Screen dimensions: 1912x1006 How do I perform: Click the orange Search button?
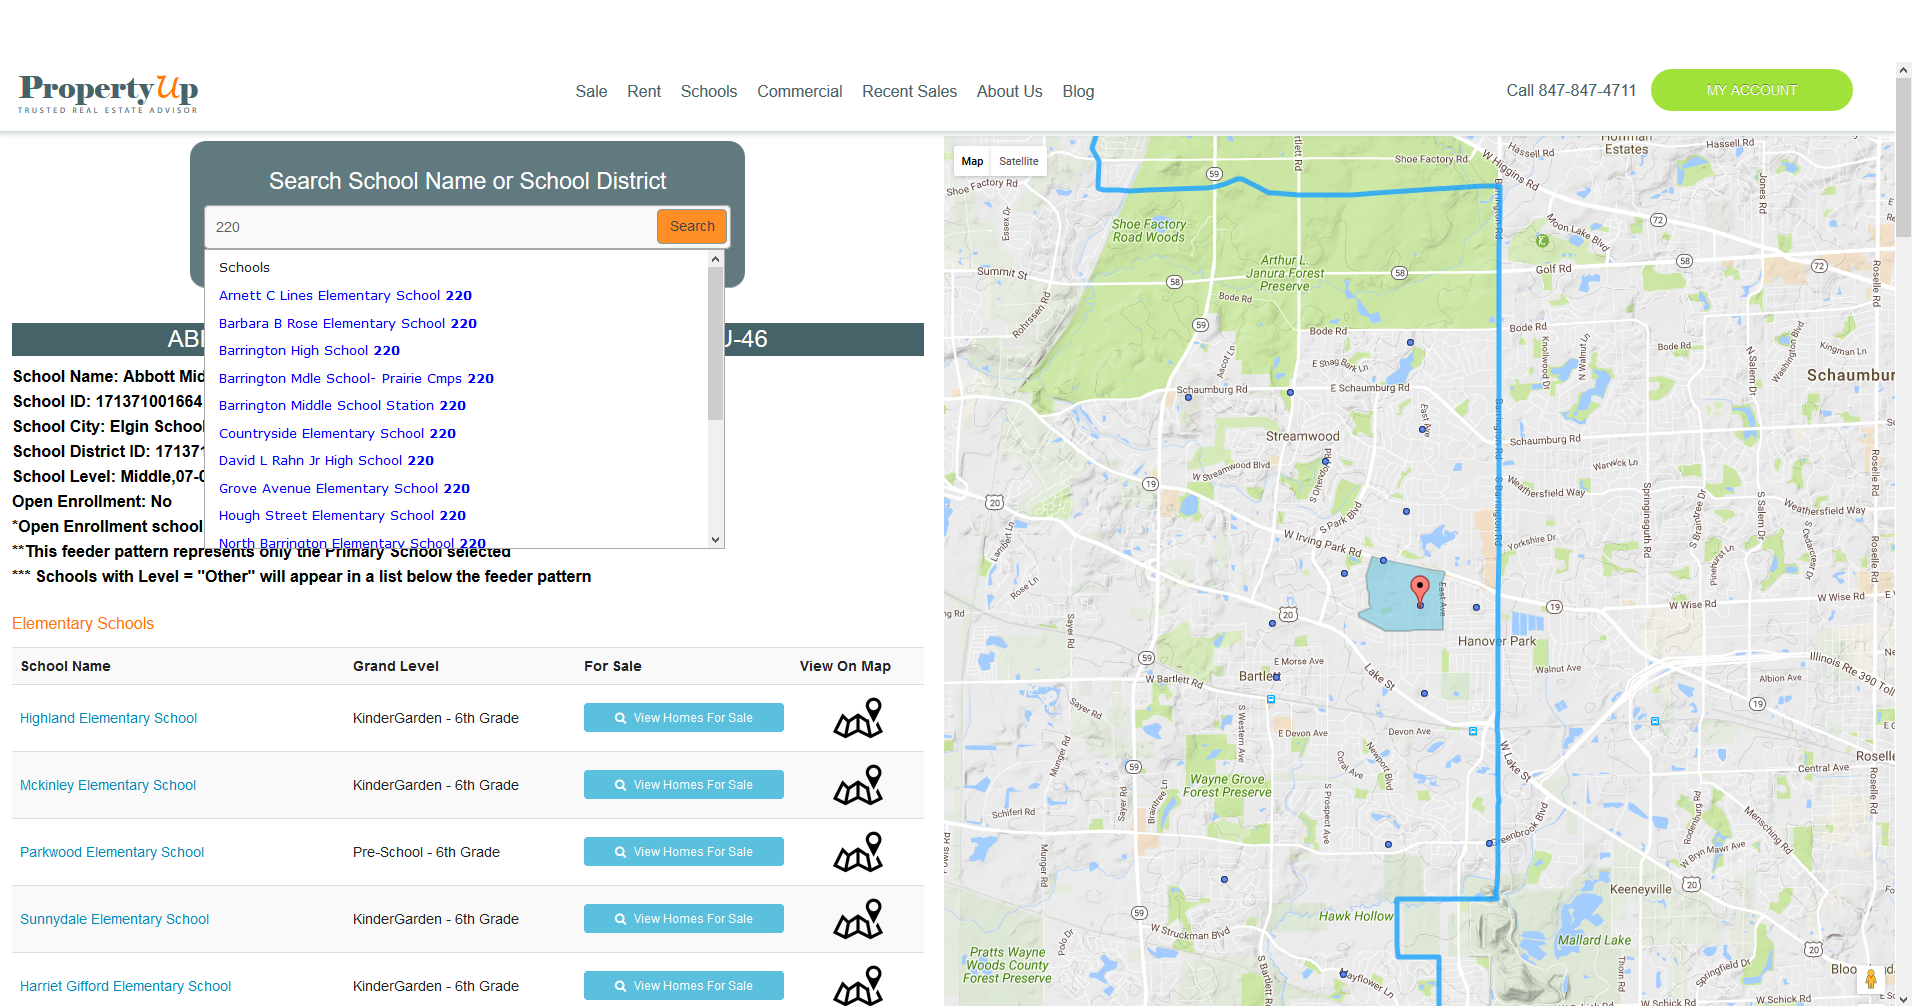click(692, 226)
